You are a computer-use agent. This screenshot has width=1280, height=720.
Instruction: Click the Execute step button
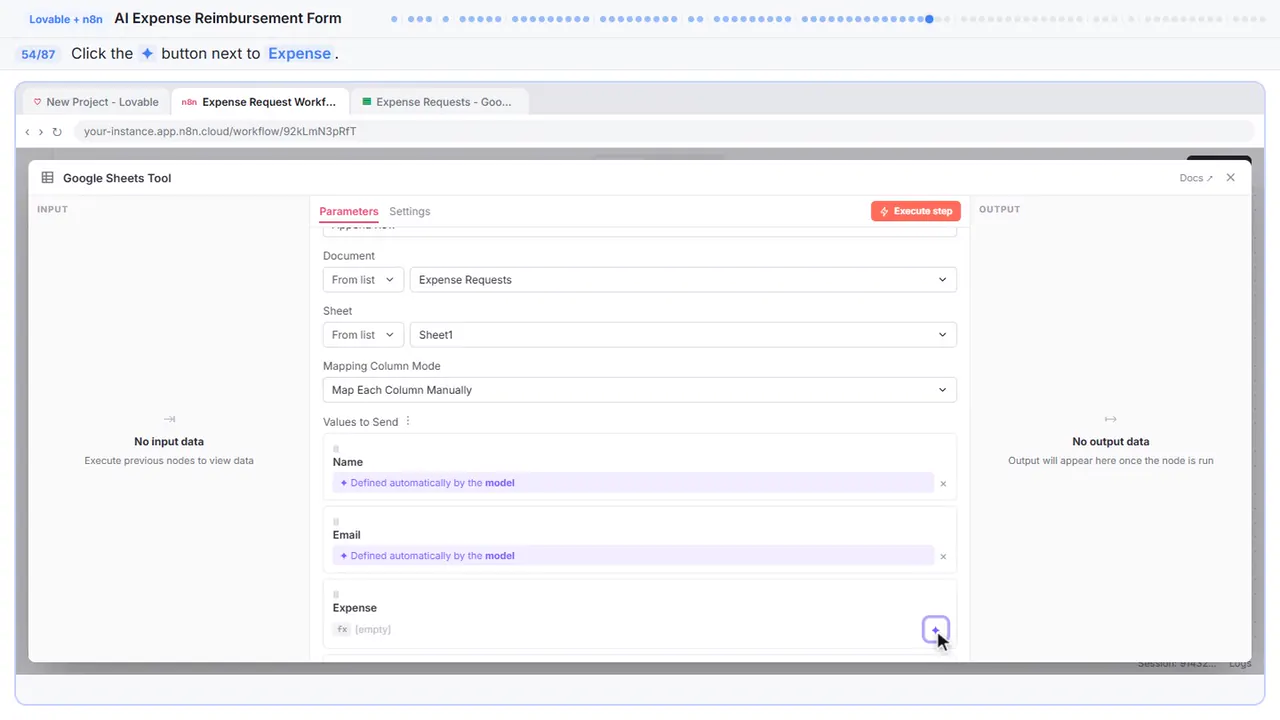point(916,212)
